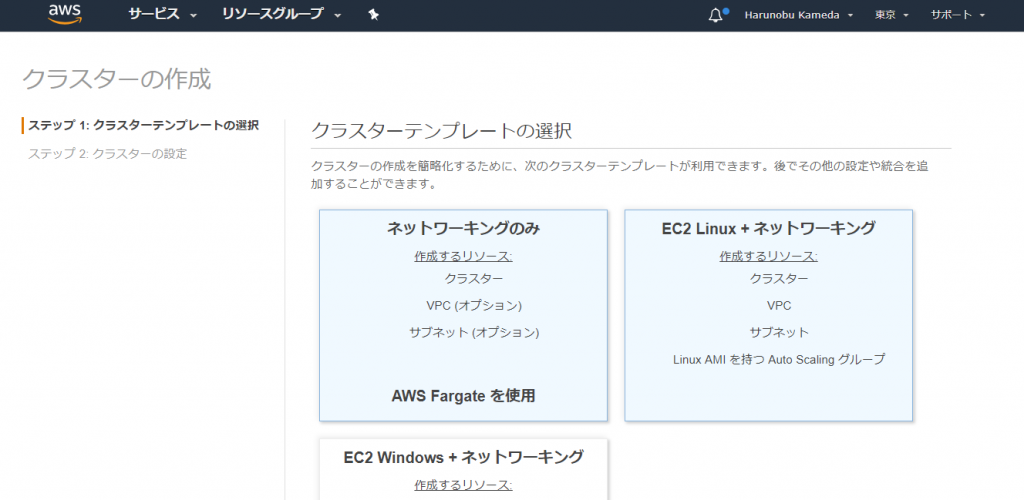The height and width of the screenshot is (500, 1024).
Task: Open the サポート dropdown menu
Action: [x=958, y=15]
